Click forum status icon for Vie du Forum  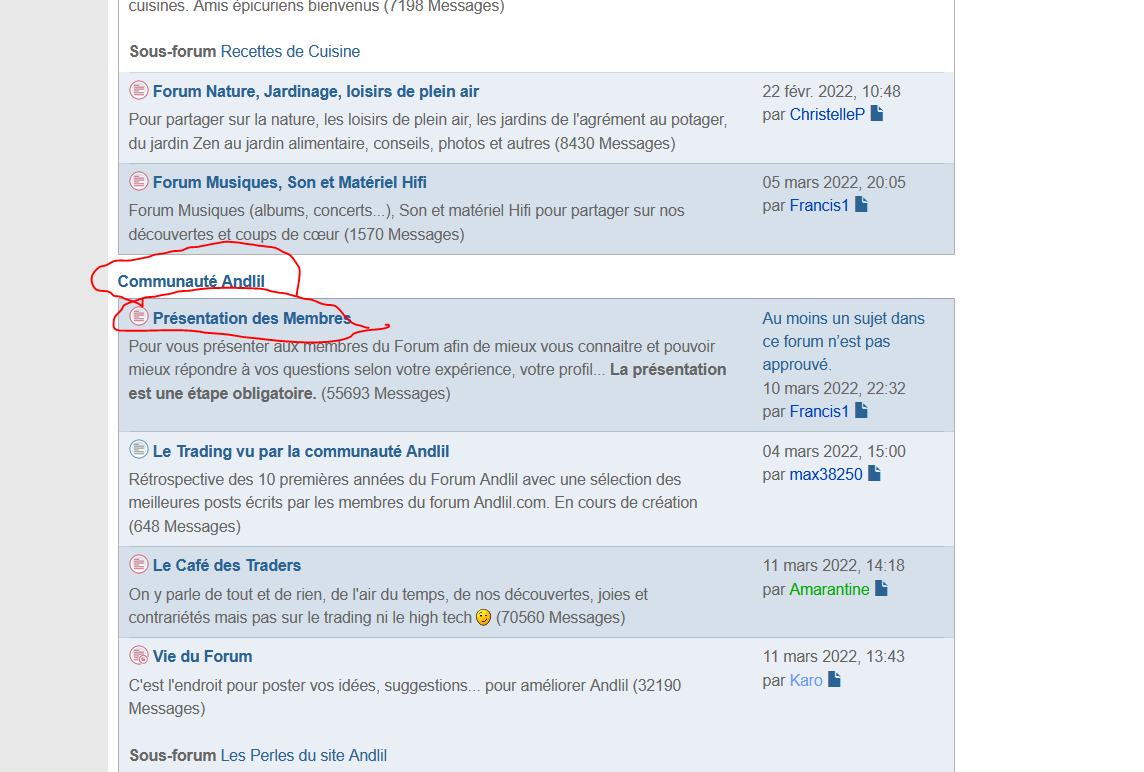[139, 655]
